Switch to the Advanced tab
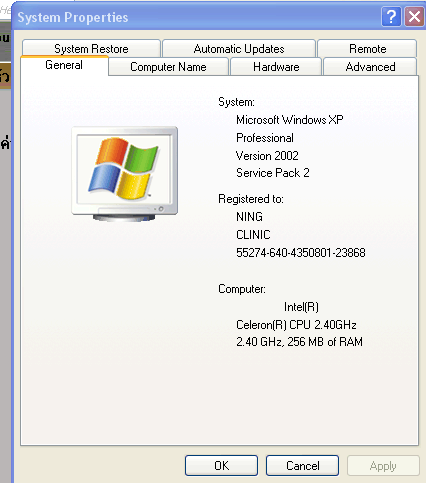426x483 pixels. pyautogui.click(x=370, y=67)
